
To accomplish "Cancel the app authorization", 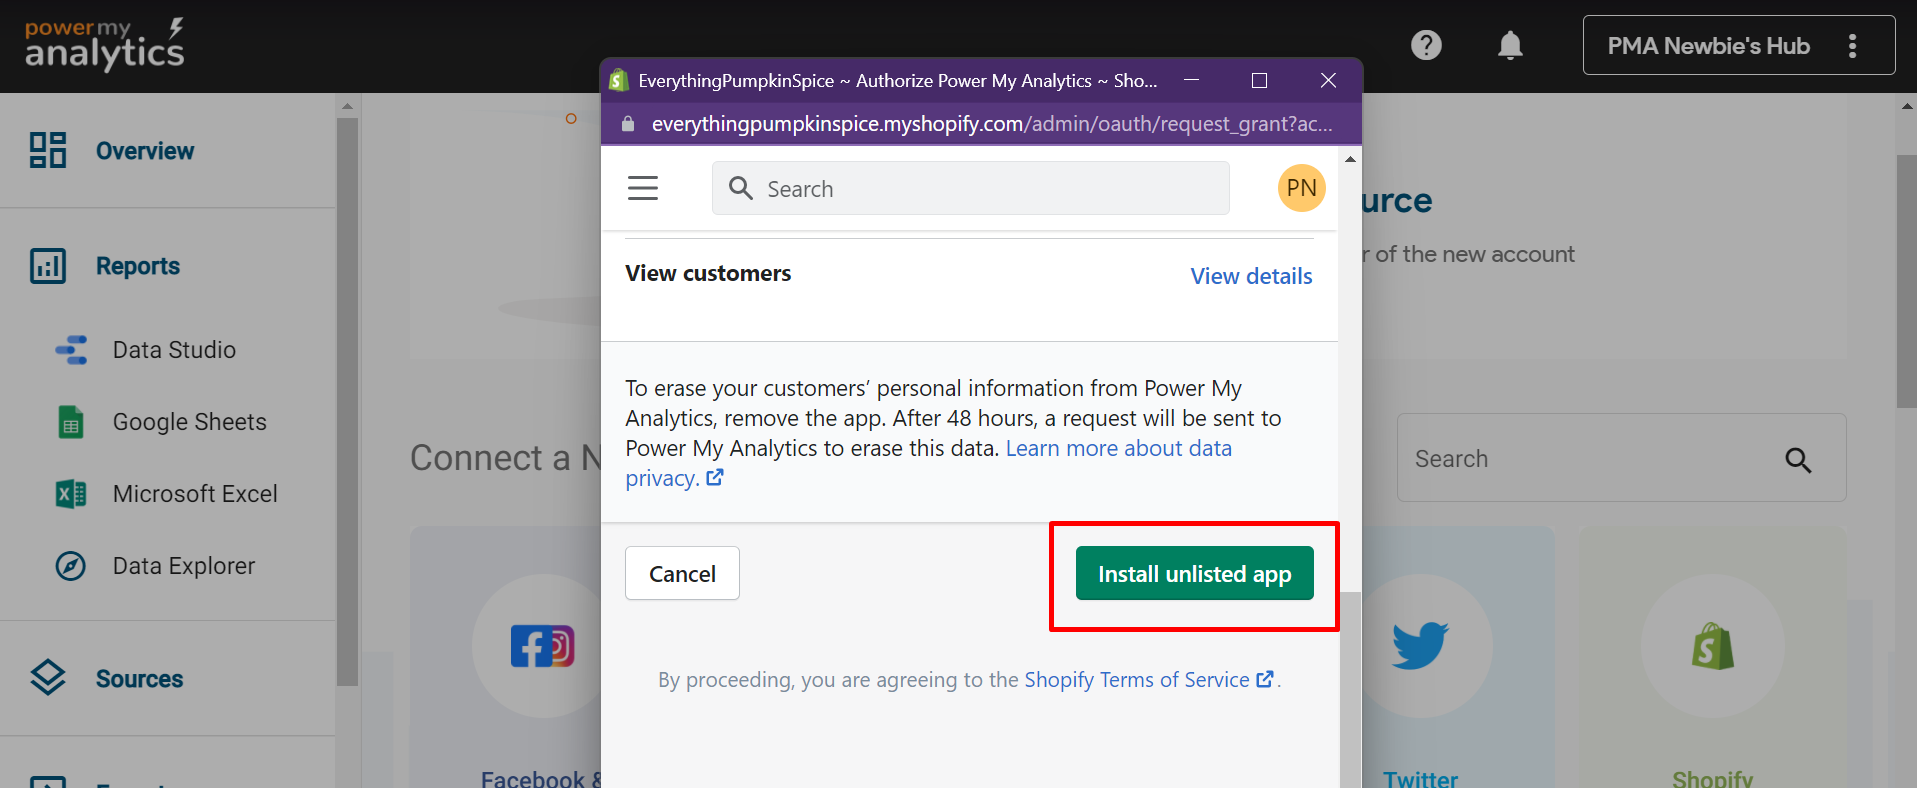I will click(x=682, y=574).
